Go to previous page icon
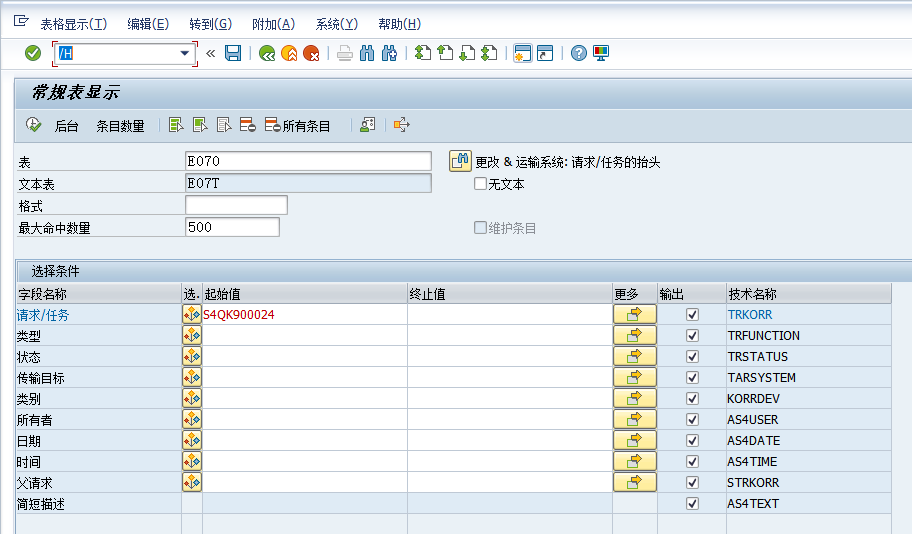 click(x=445, y=54)
